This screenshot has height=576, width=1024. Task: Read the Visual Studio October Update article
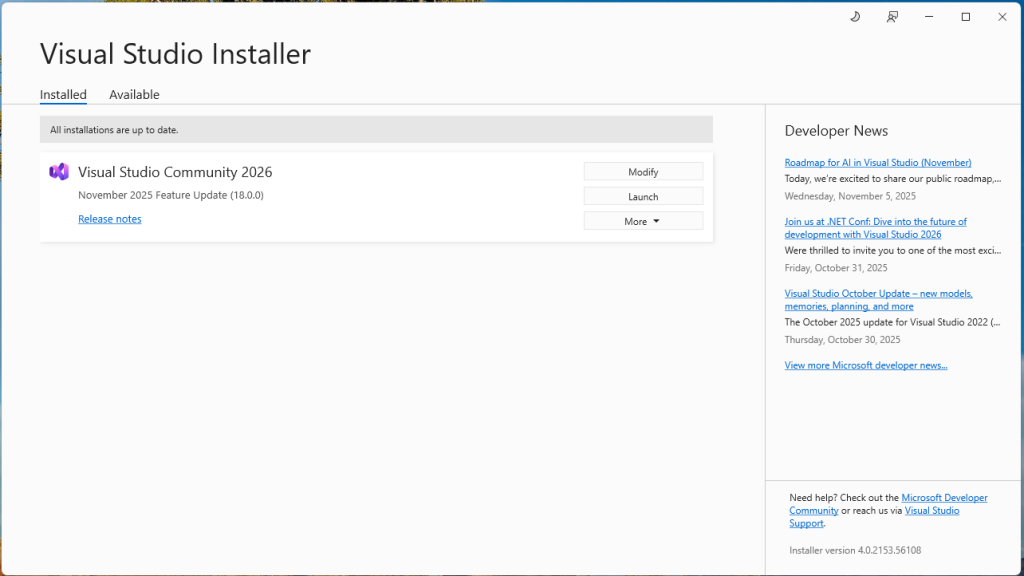coord(878,300)
